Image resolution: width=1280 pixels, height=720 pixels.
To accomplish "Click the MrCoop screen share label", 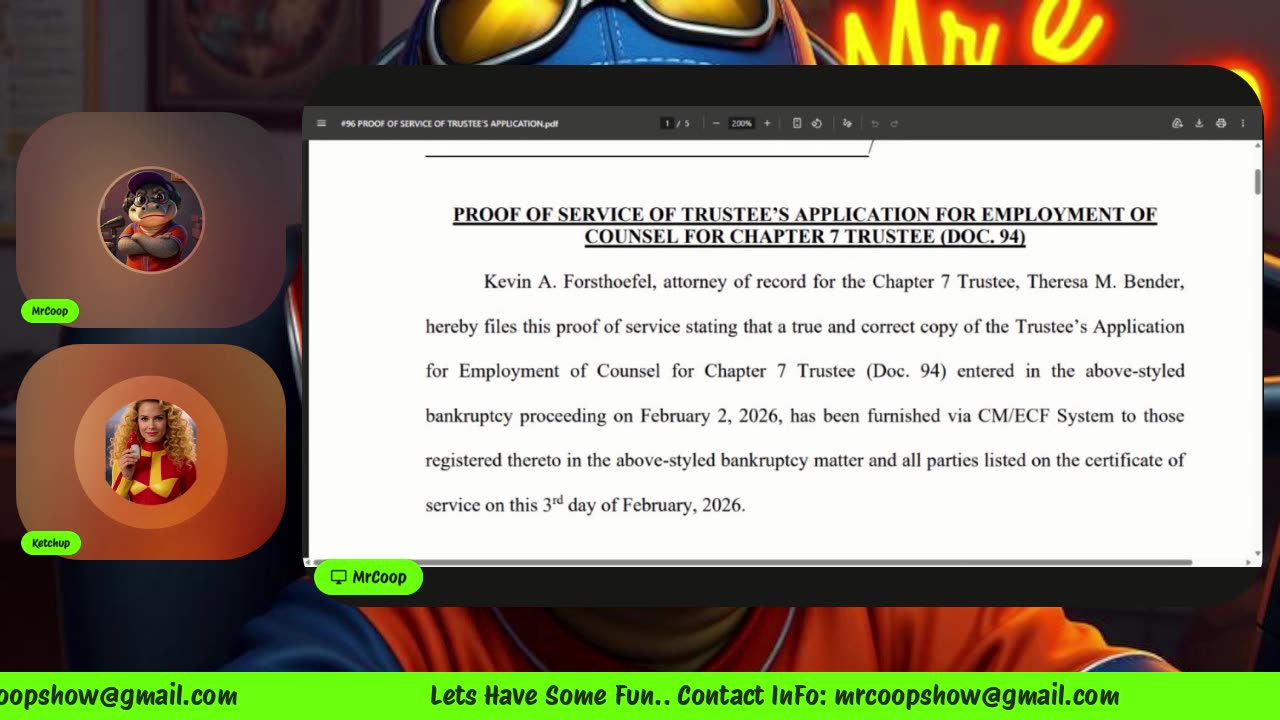I will (368, 577).
